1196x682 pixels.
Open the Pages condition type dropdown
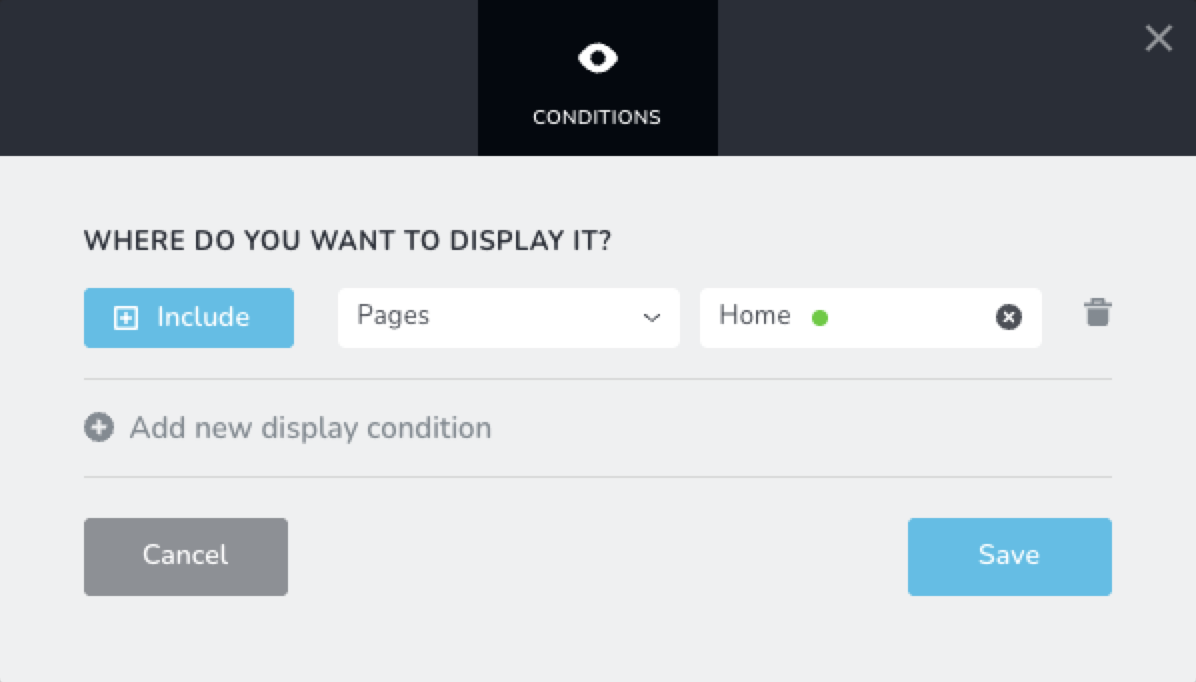pyautogui.click(x=508, y=318)
